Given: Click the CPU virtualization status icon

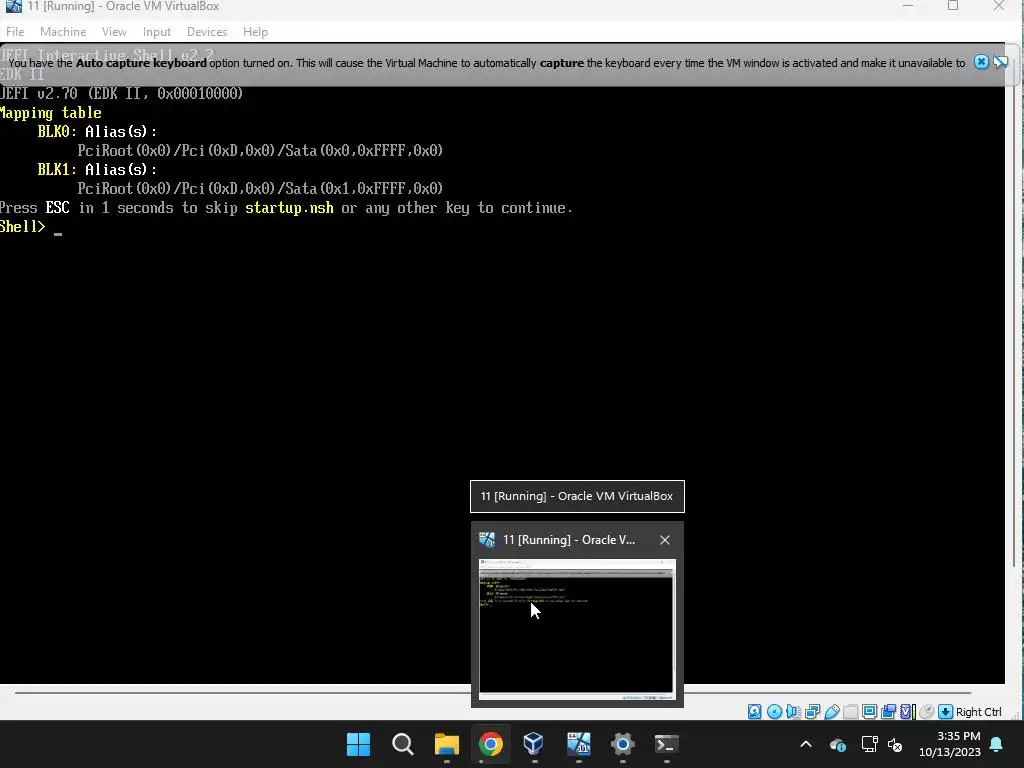Looking at the screenshot, I should pyautogui.click(x=908, y=712).
